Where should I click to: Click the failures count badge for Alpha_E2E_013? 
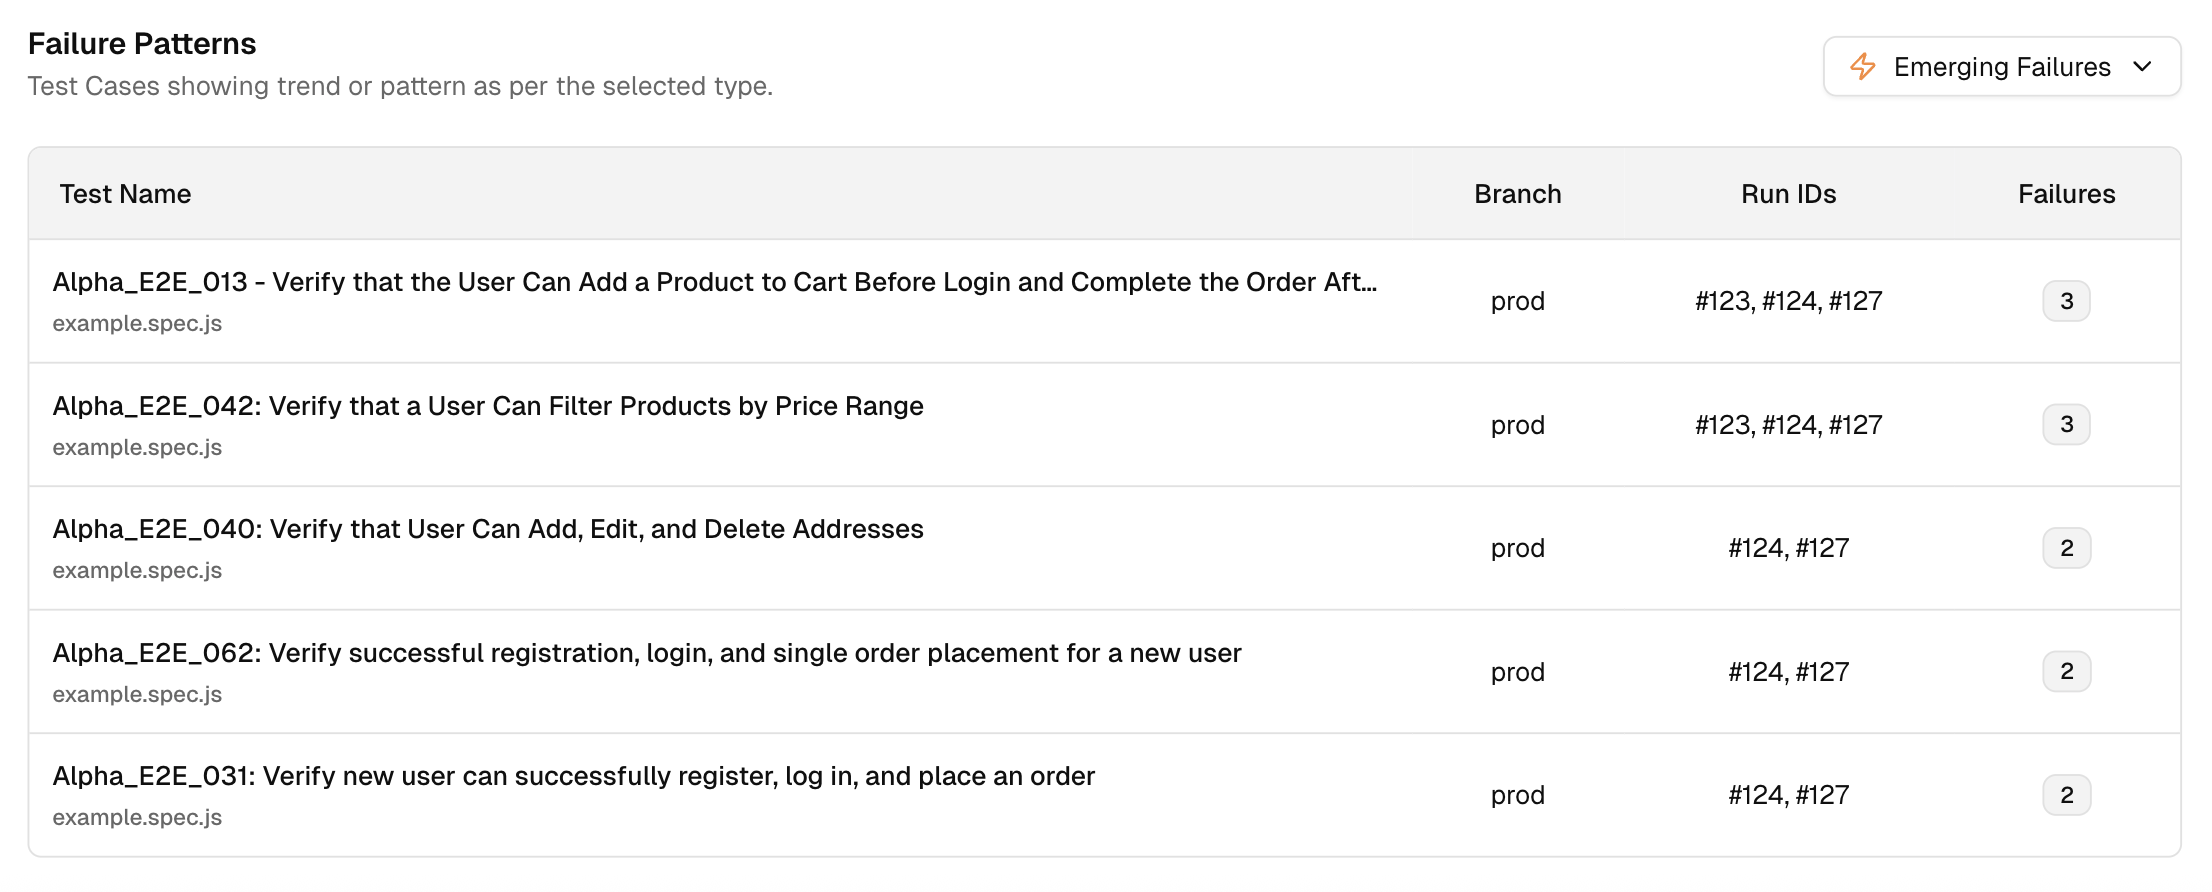pos(2066,301)
